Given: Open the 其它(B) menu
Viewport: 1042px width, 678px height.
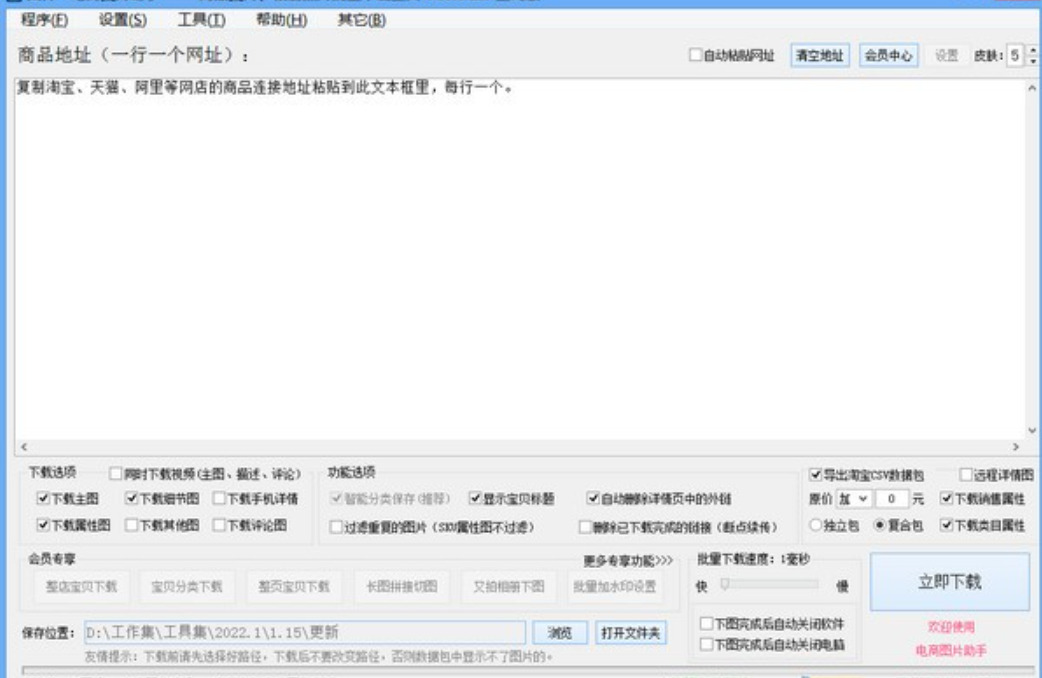Looking at the screenshot, I should (x=361, y=20).
